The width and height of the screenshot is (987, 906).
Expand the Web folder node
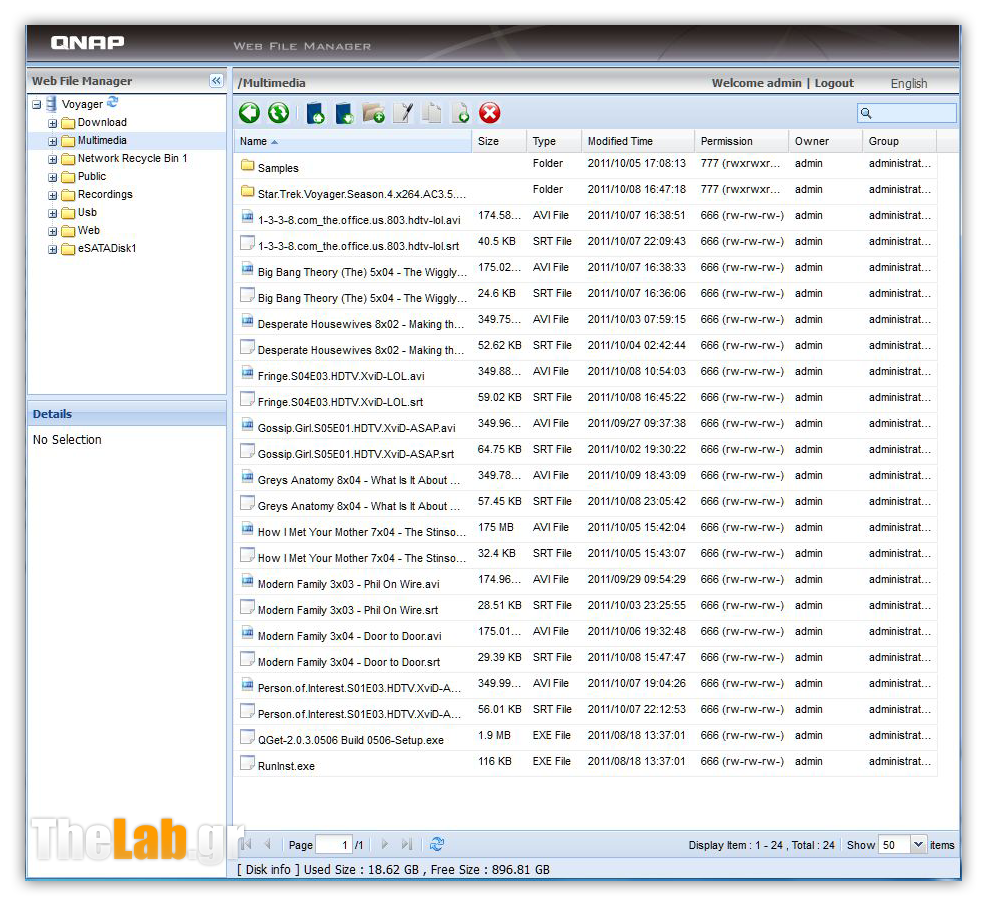(x=53, y=232)
